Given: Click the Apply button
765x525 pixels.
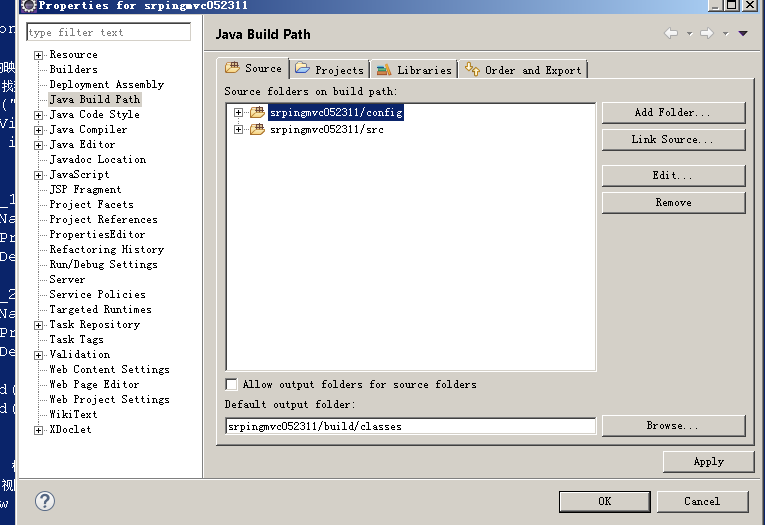Looking at the screenshot, I should pyautogui.click(x=708, y=462).
